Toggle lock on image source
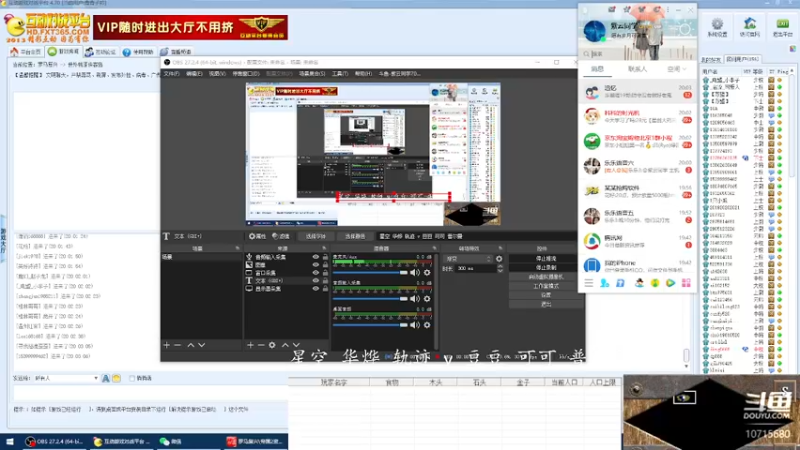 pos(325,265)
